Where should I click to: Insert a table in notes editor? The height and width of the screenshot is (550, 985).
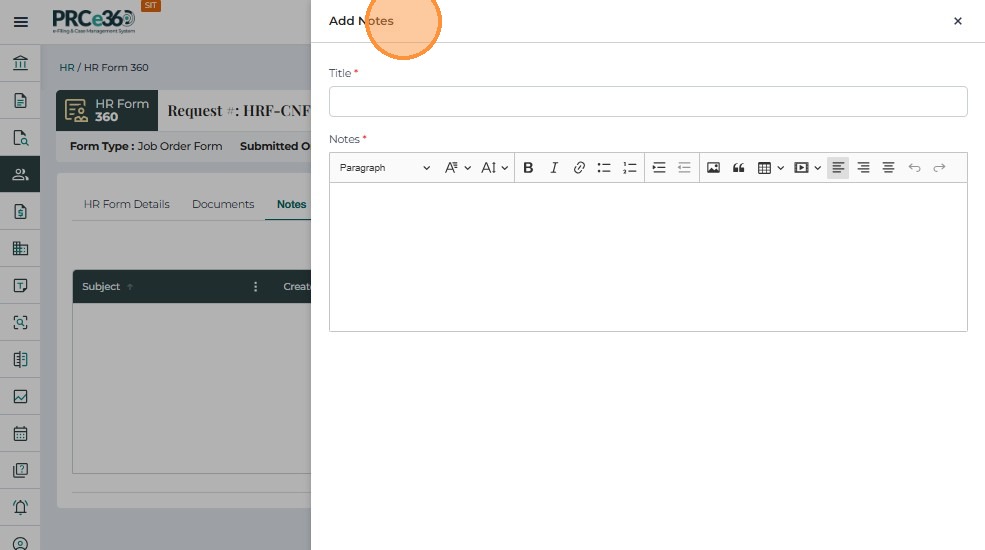764,168
